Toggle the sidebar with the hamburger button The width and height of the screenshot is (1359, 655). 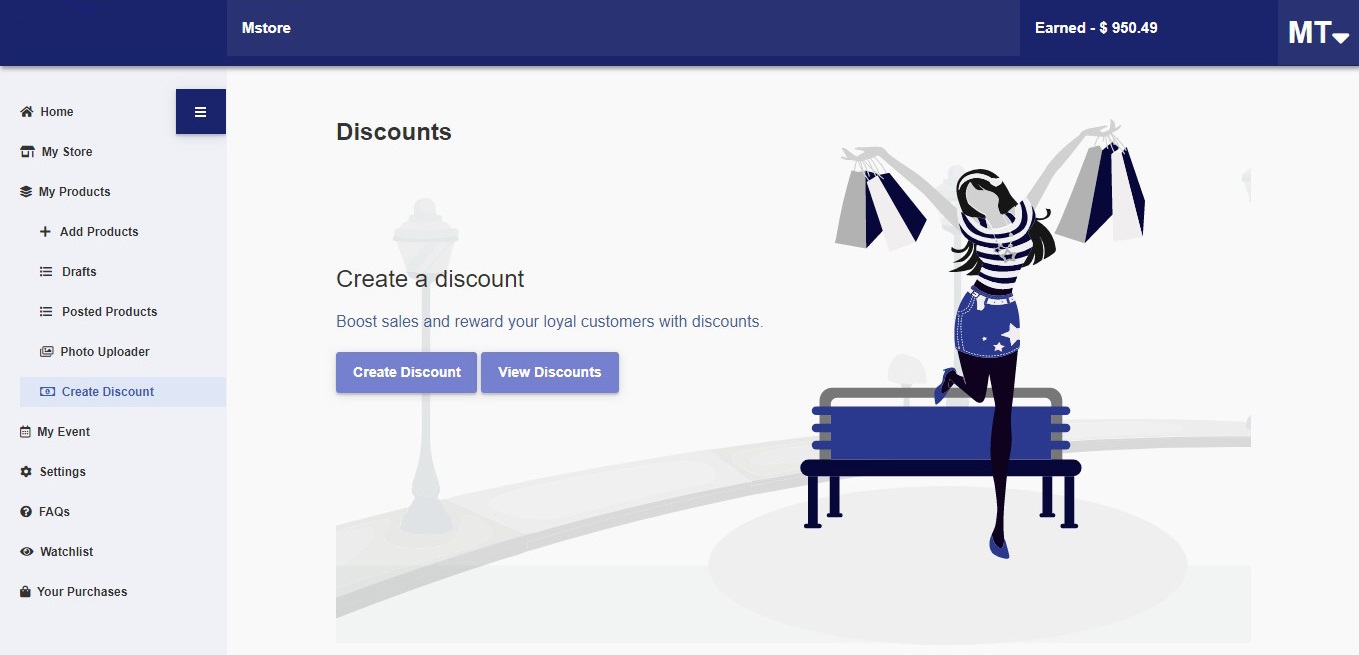click(201, 112)
